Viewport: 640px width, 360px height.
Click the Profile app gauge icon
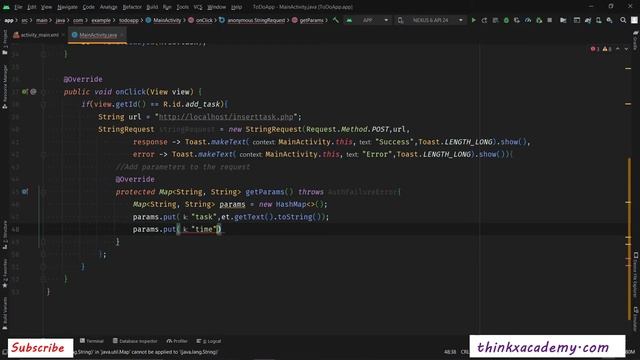(528, 20)
